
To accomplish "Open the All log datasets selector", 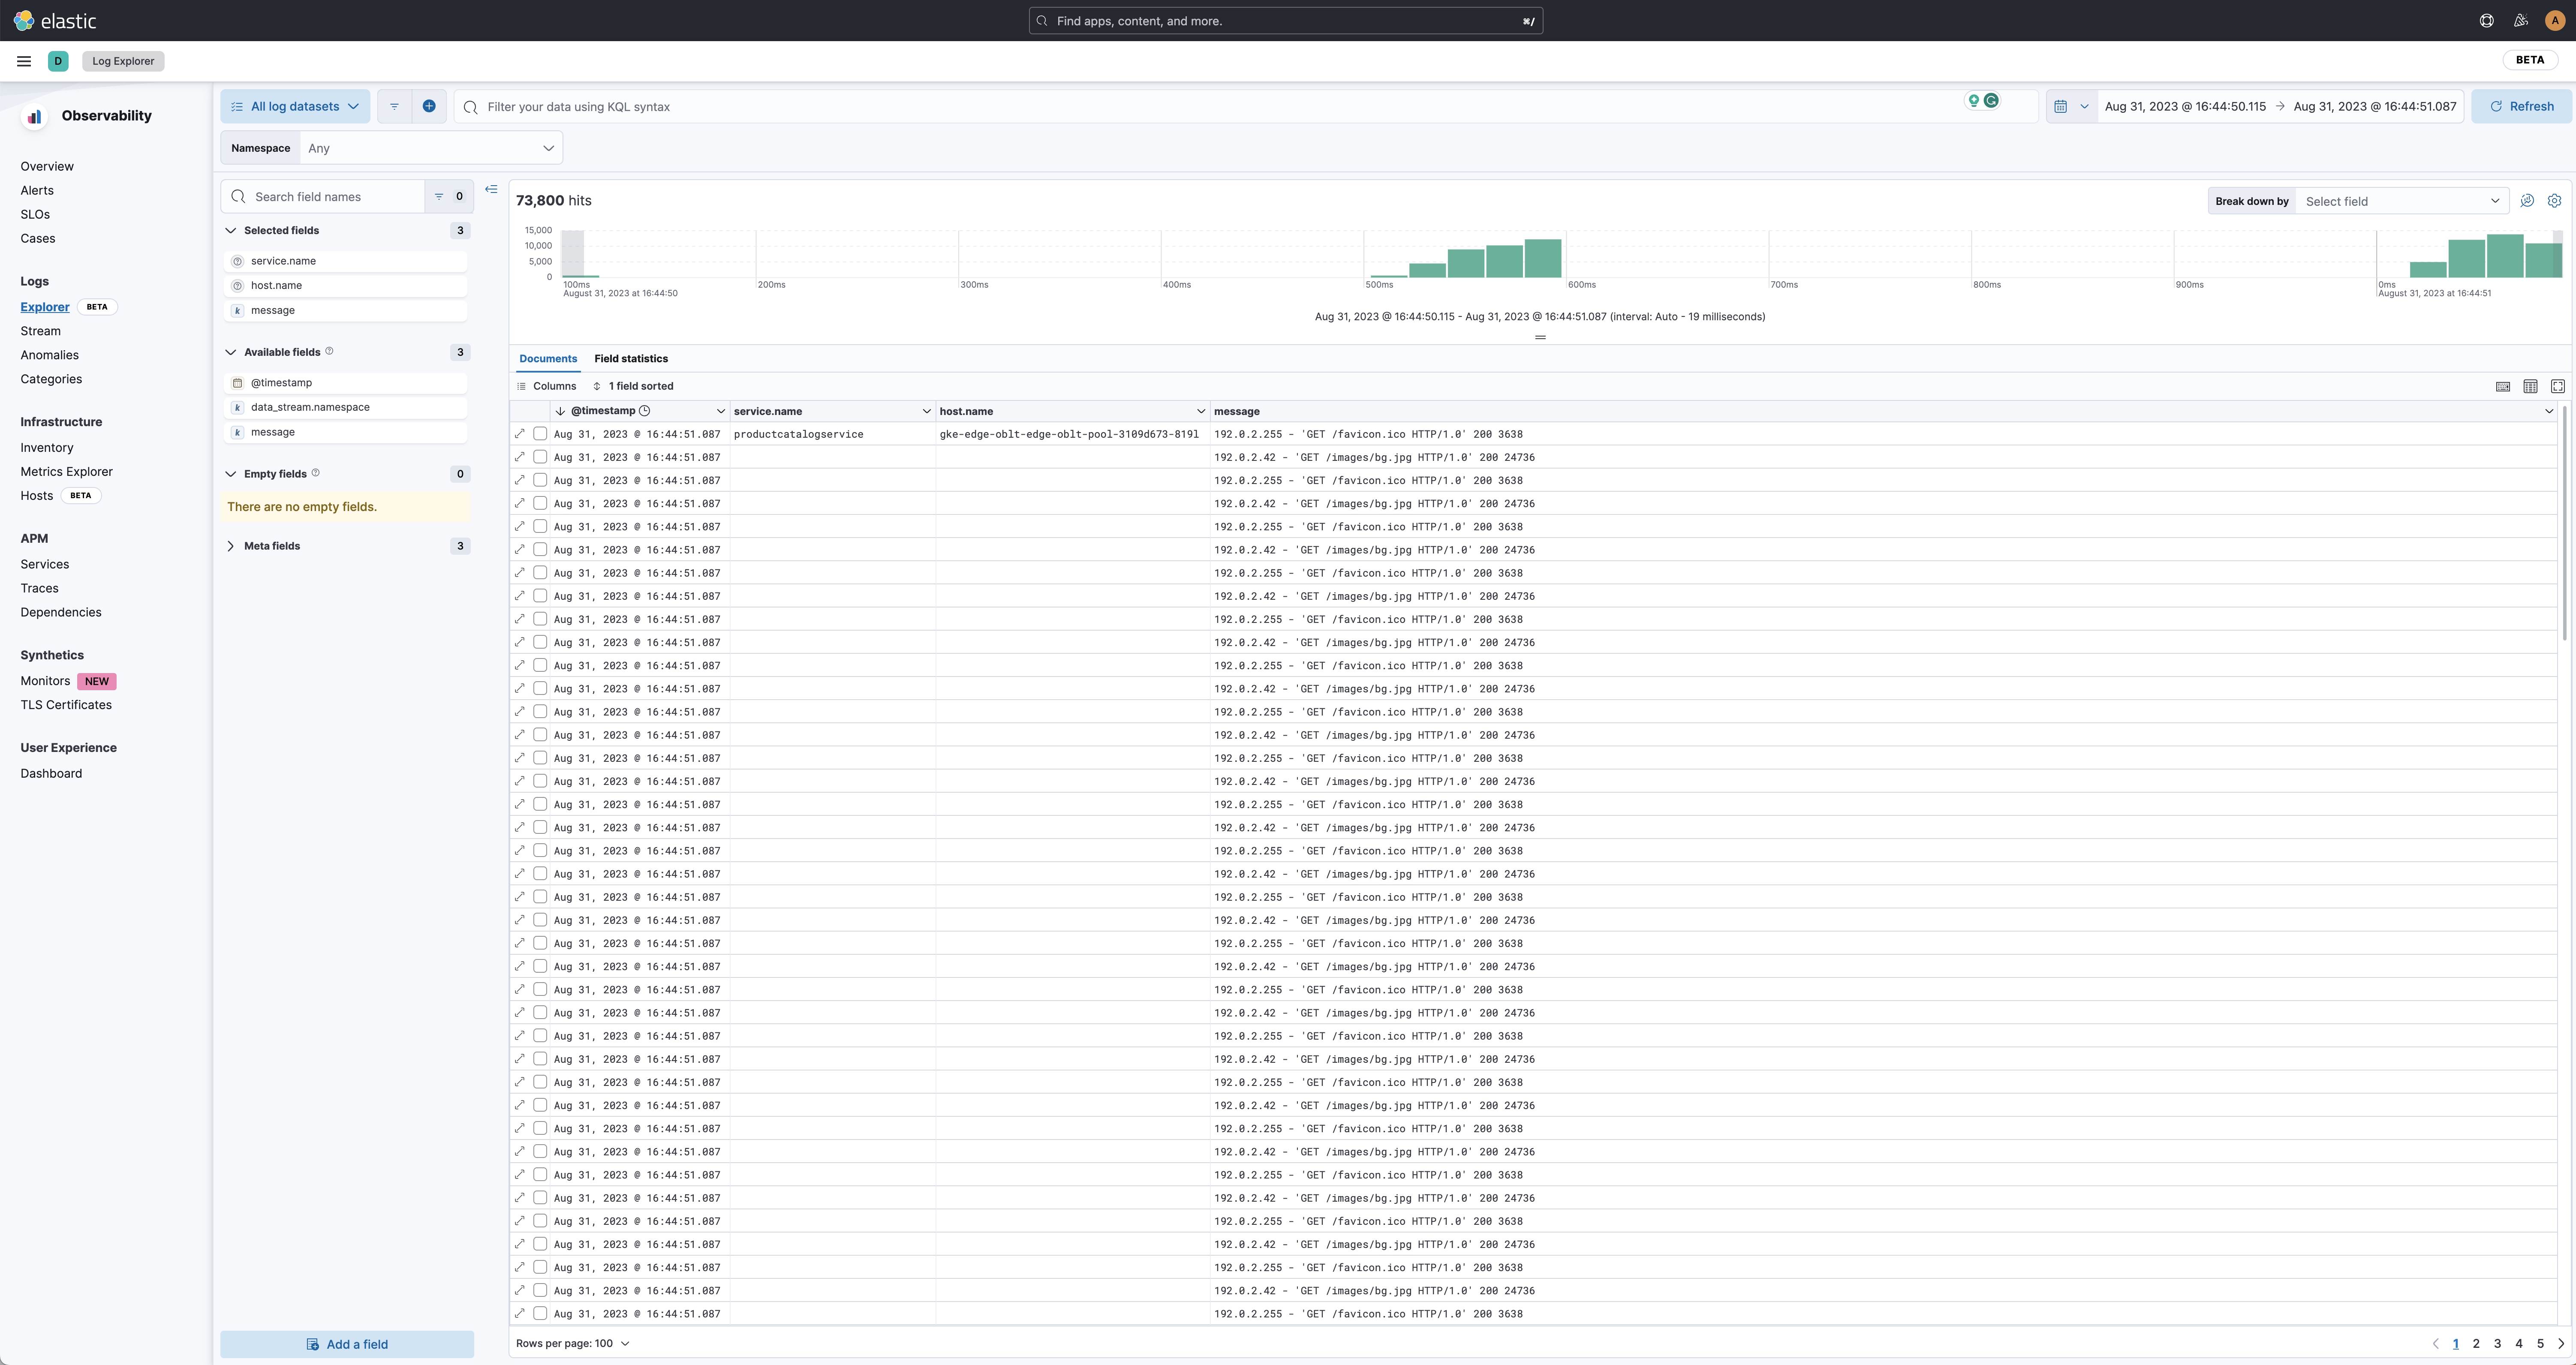I will tap(295, 106).
